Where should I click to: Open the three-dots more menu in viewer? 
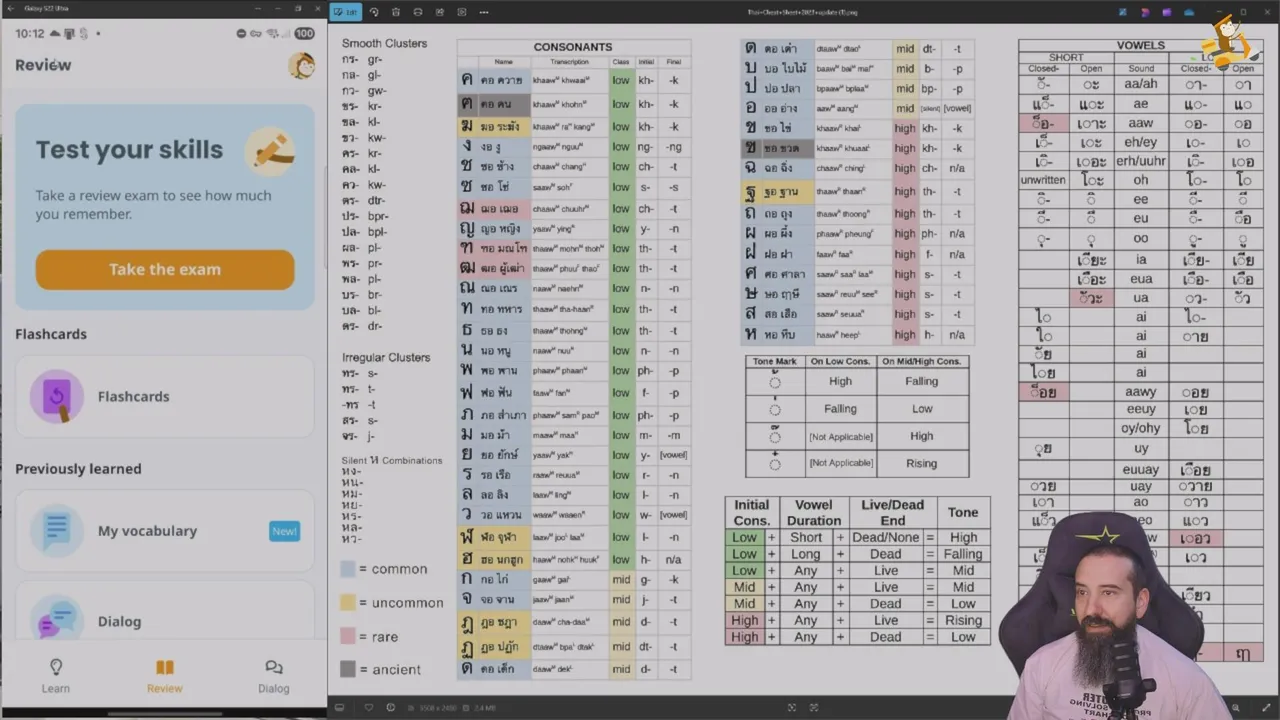click(x=484, y=12)
